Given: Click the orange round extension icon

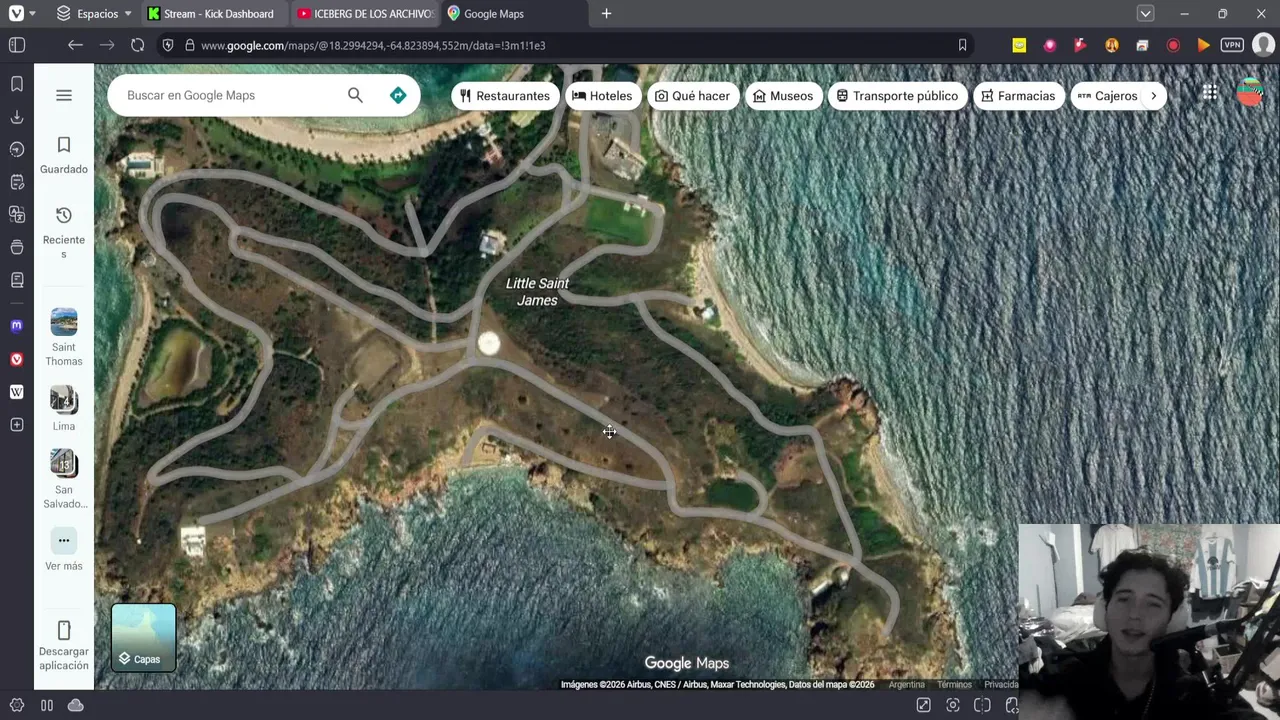Looking at the screenshot, I should tap(1111, 45).
